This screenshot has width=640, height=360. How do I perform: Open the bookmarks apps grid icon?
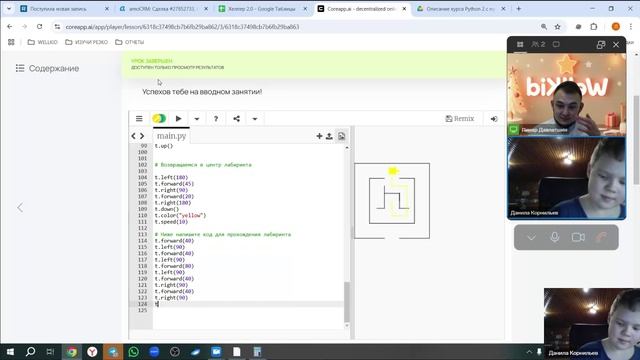coord(11,42)
